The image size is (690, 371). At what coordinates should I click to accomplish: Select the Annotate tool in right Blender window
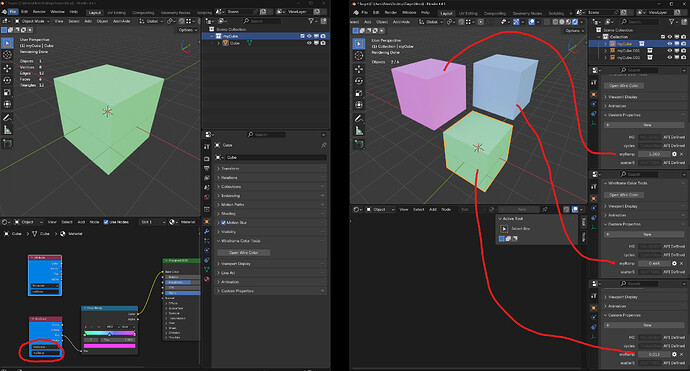pyautogui.click(x=359, y=118)
